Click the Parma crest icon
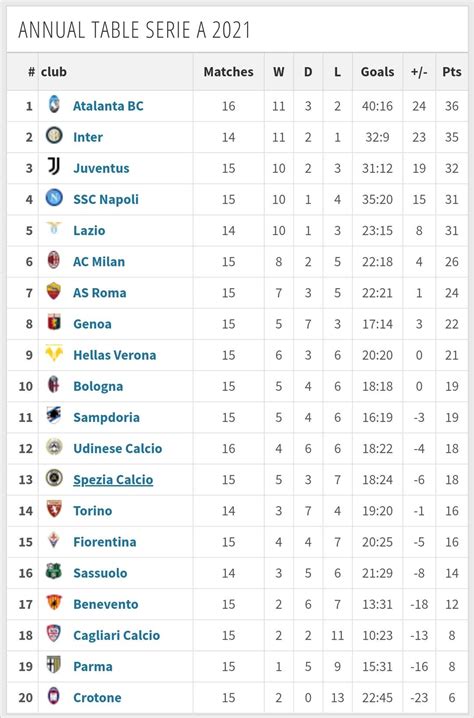474x718 pixels. [x=54, y=664]
